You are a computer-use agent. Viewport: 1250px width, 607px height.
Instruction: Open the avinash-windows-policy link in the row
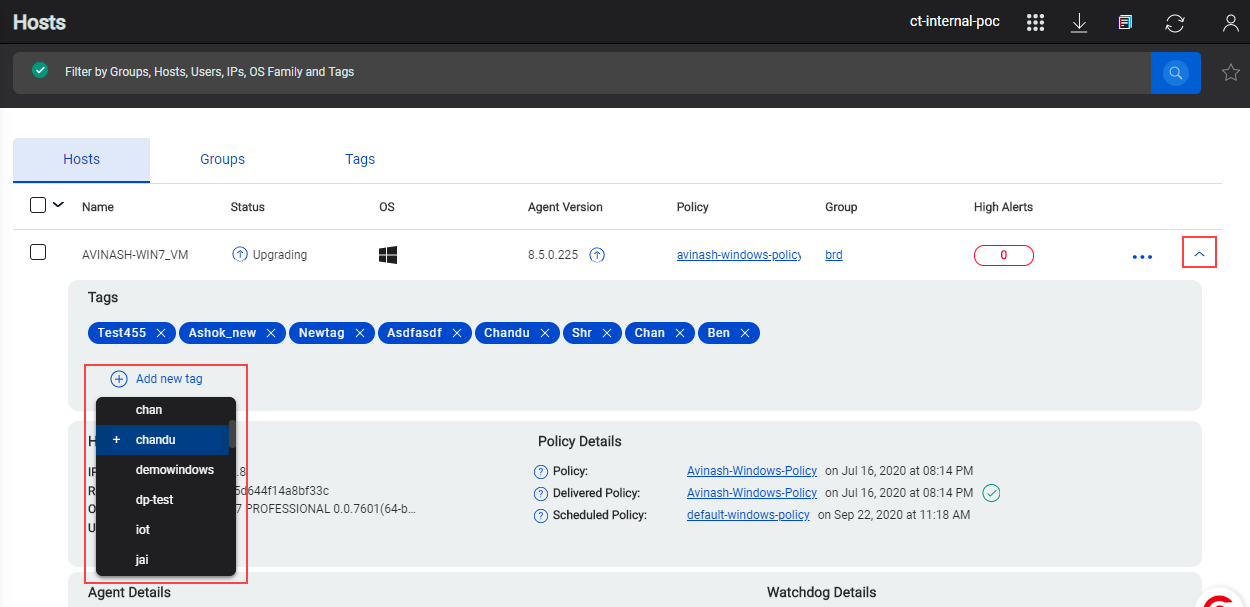tap(739, 255)
